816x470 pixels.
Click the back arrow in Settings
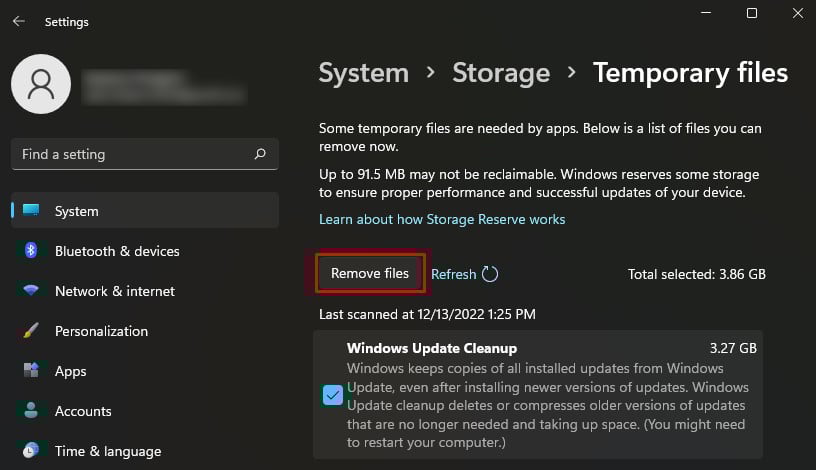(x=18, y=21)
